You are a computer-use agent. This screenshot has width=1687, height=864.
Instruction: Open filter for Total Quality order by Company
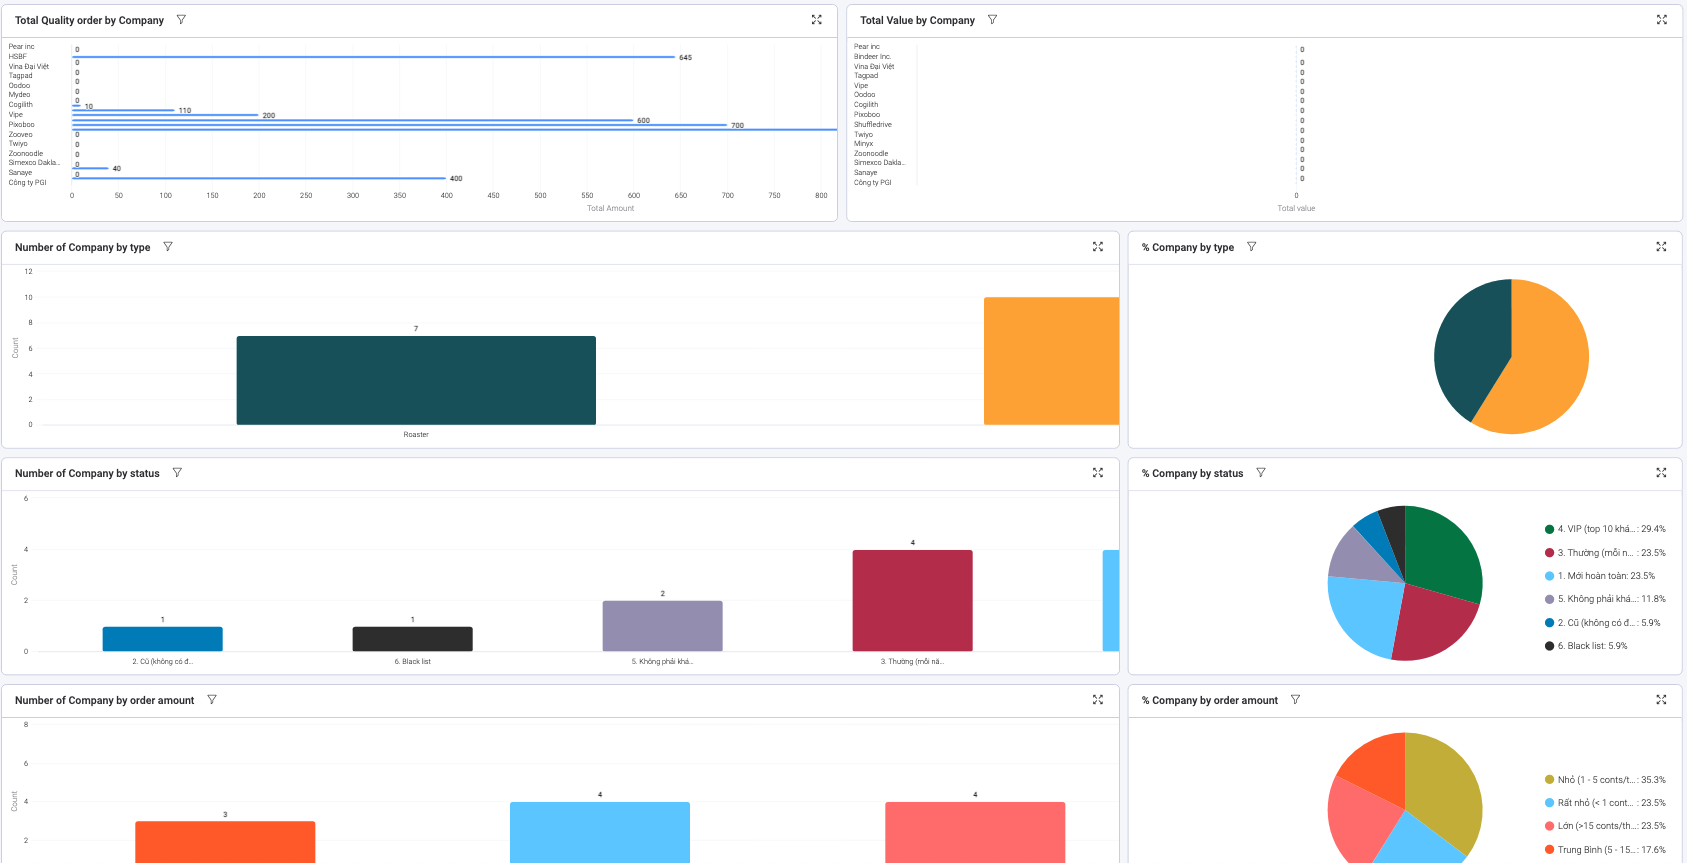point(181,20)
